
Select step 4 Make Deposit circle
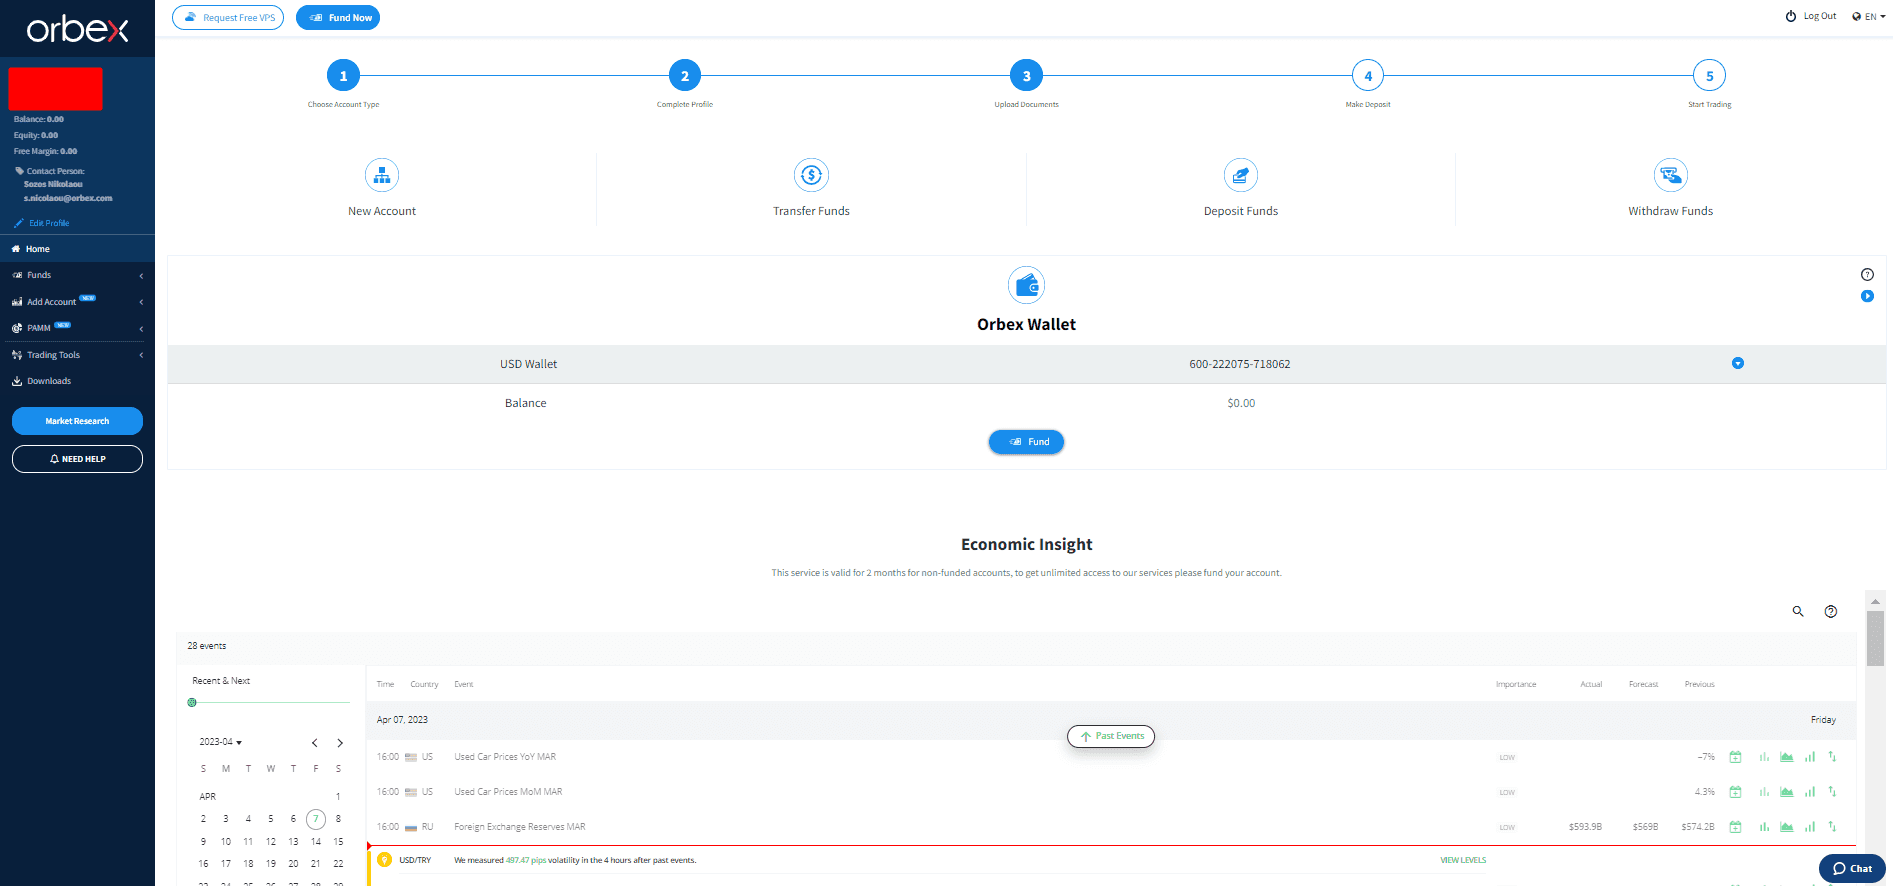1367,76
